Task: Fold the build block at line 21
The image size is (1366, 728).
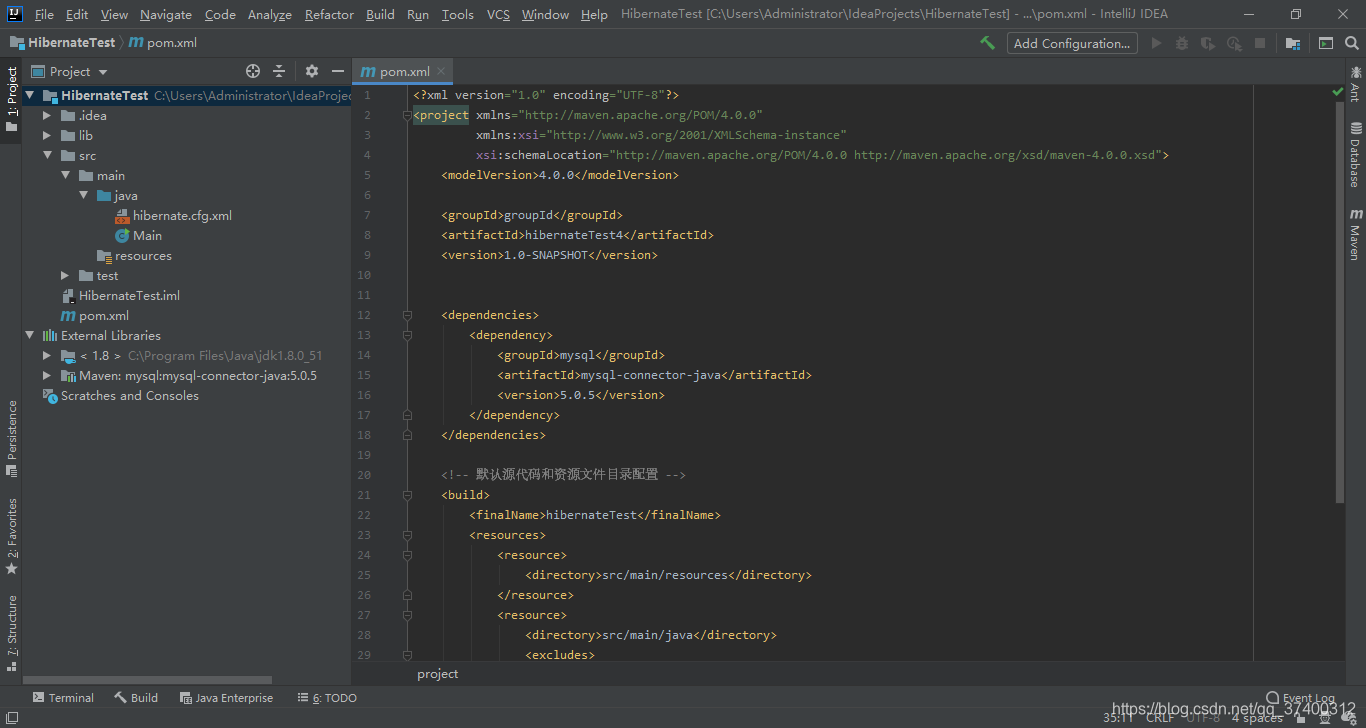Action: (x=407, y=495)
